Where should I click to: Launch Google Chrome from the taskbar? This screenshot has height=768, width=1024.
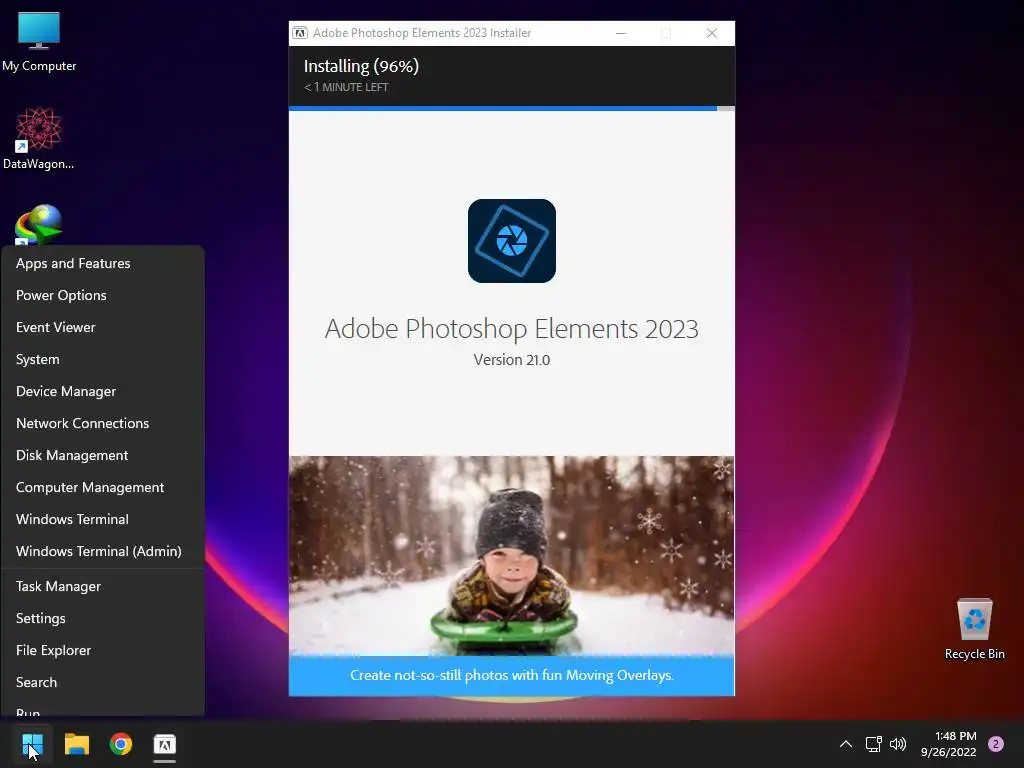pos(121,744)
